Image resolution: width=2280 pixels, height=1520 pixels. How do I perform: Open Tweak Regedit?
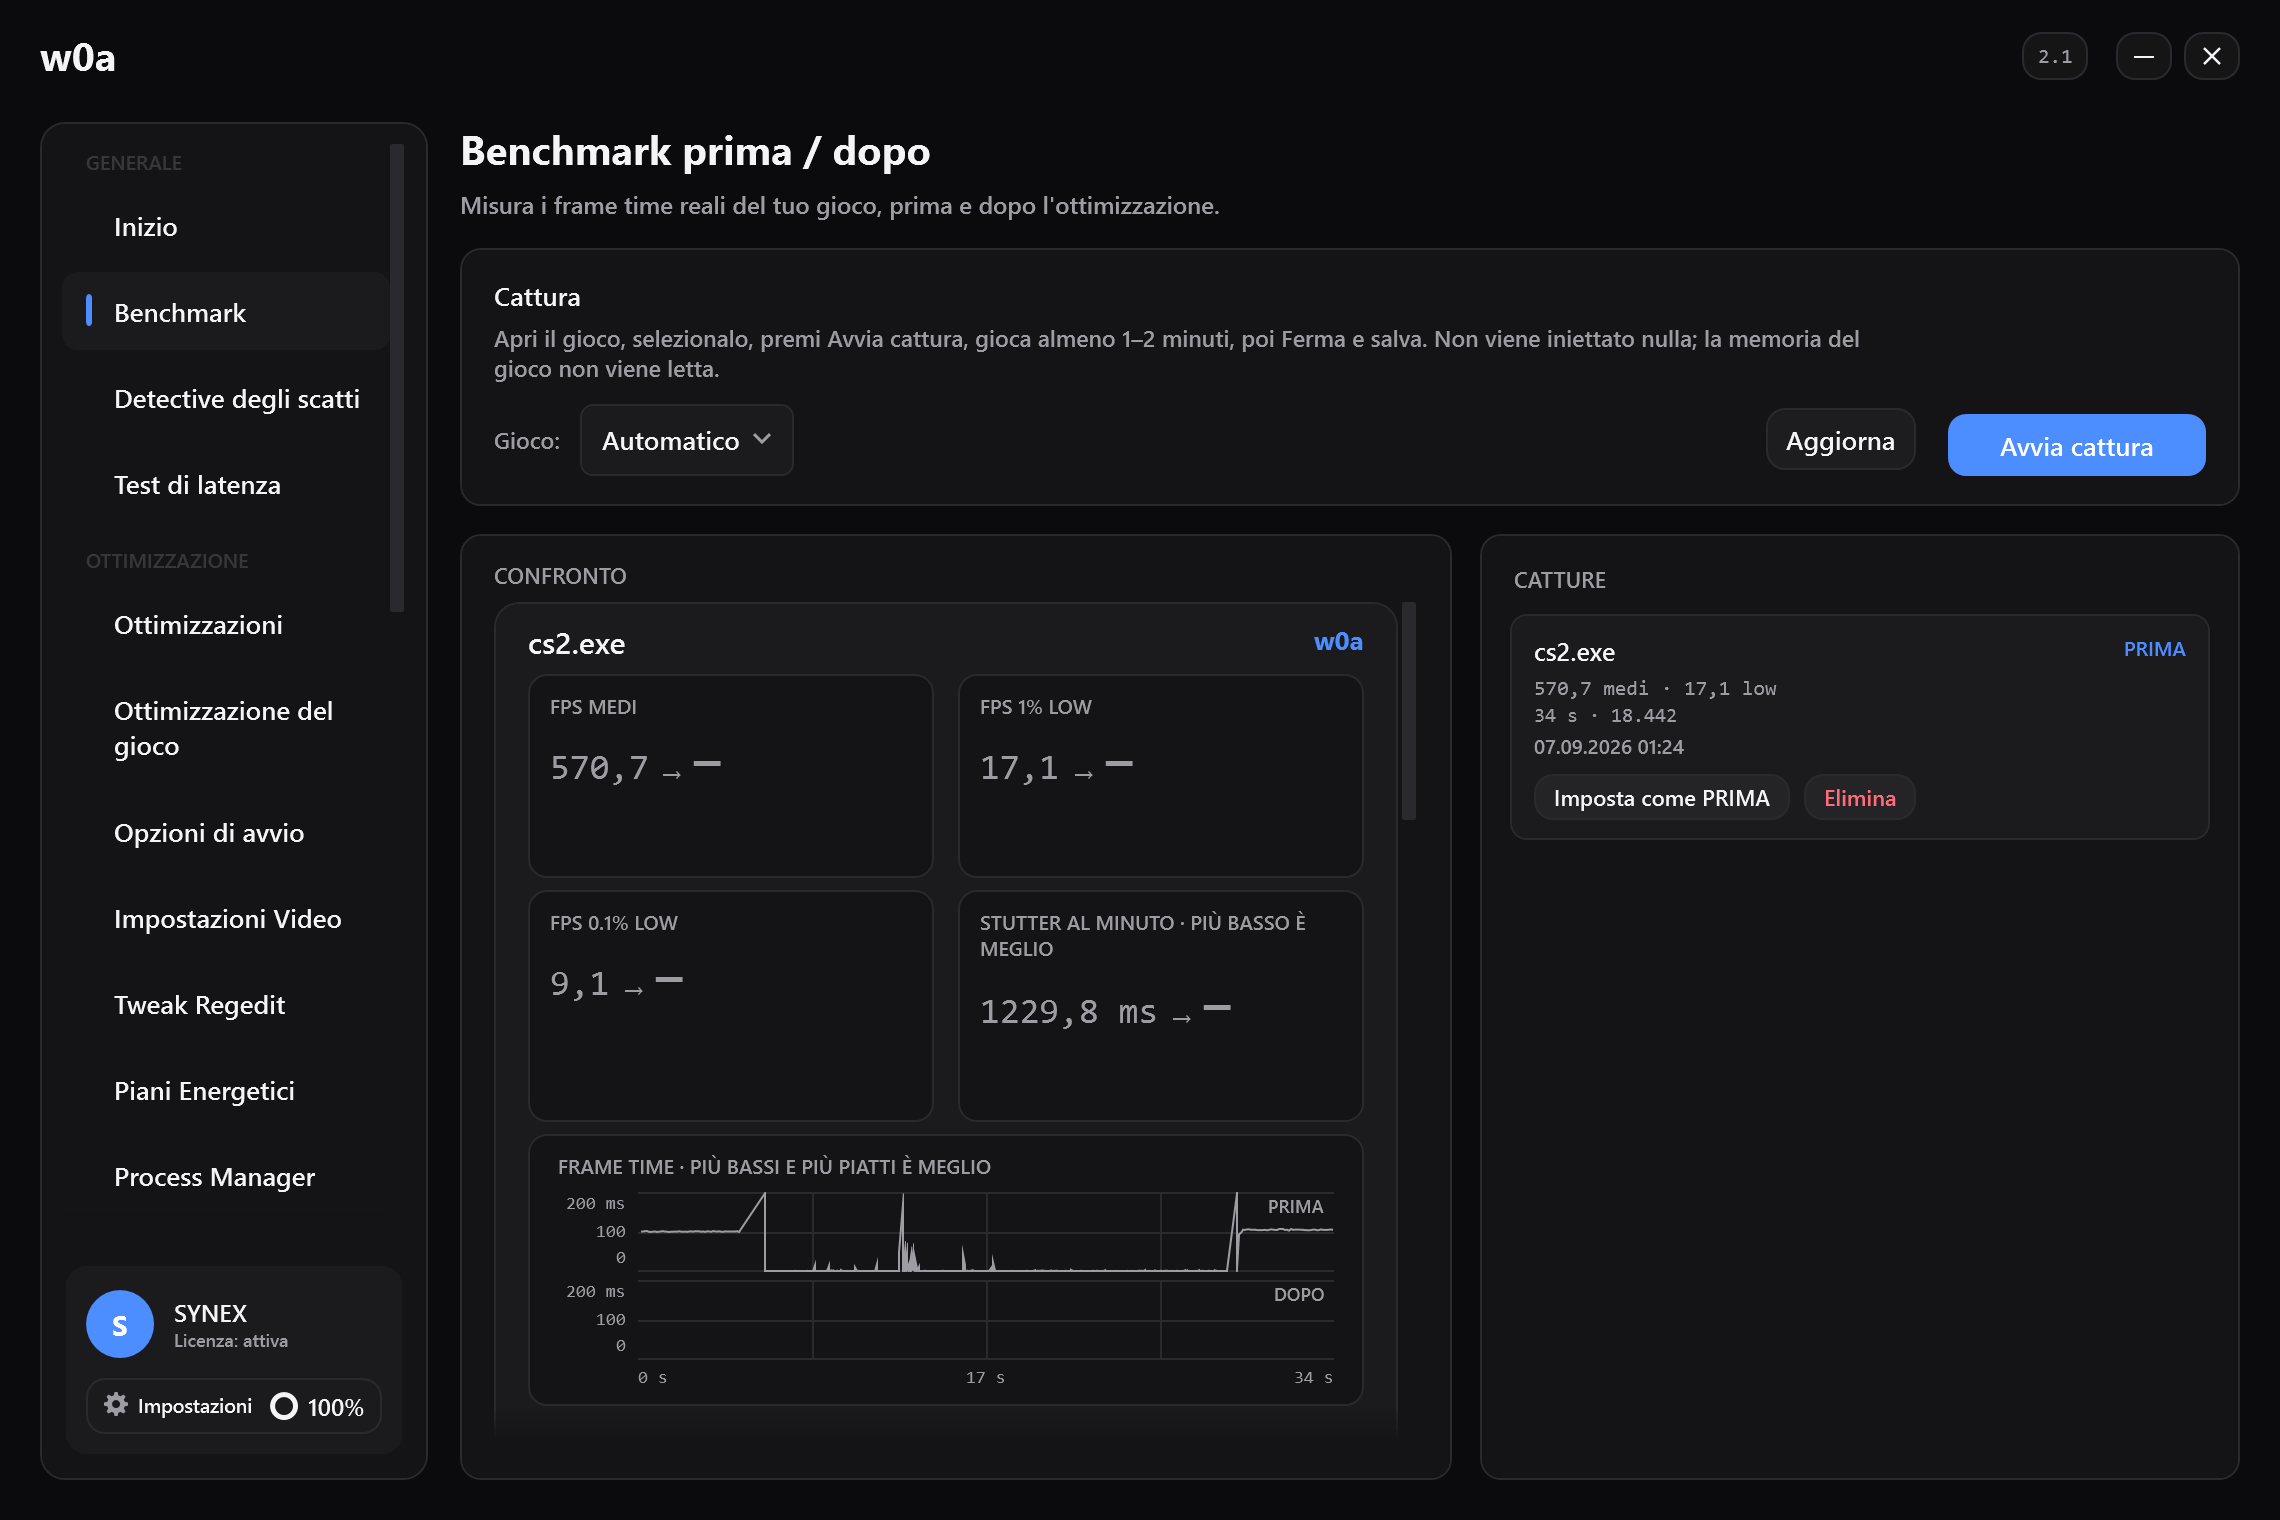(226, 1005)
